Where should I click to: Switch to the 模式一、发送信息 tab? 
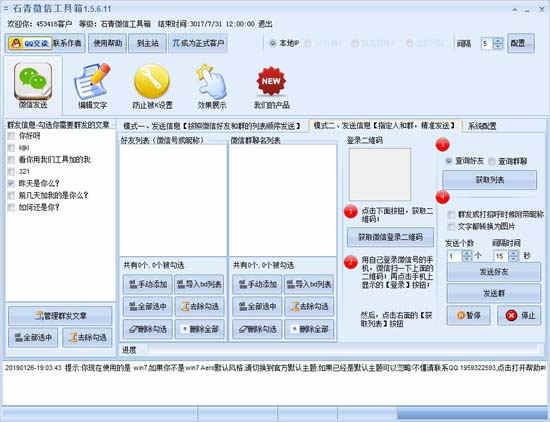click(x=212, y=126)
